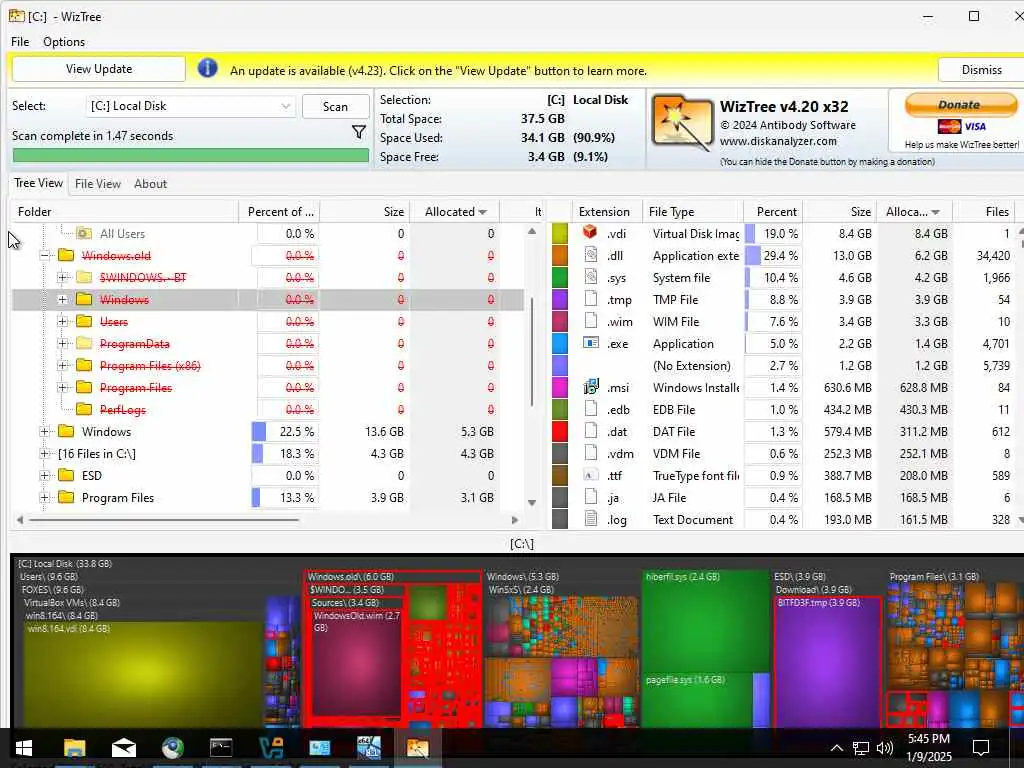Open Windows Start menu
This screenshot has height=768, width=1024.
tap(24, 747)
